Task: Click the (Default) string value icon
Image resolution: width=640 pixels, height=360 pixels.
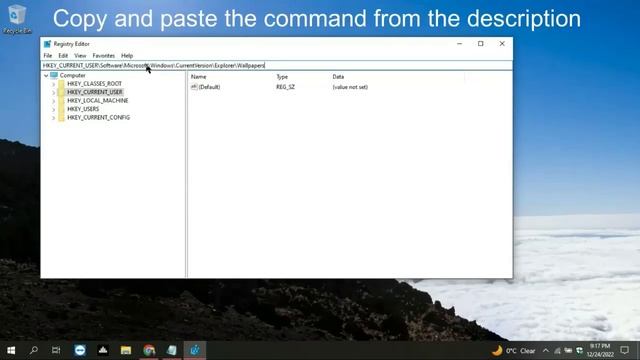Action: (194, 87)
